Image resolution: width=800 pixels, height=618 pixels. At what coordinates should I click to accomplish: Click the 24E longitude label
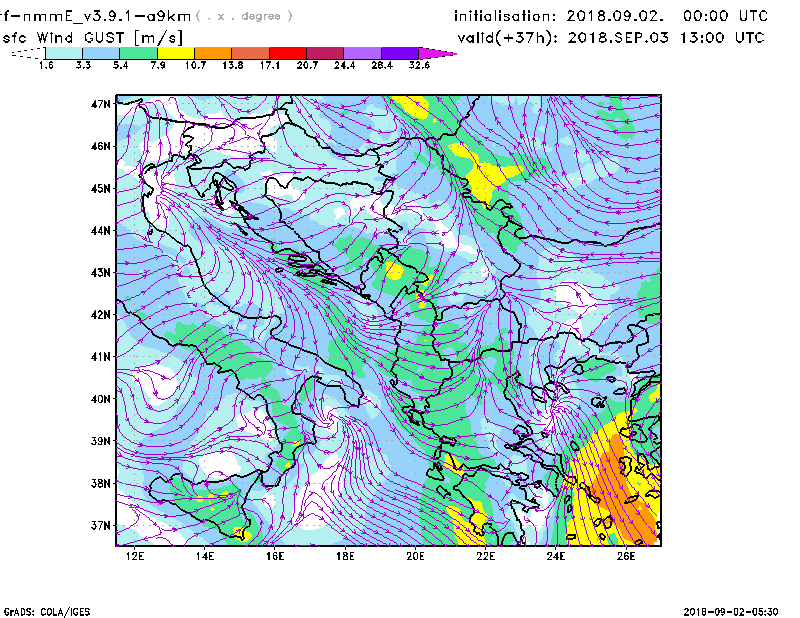[x=556, y=556]
